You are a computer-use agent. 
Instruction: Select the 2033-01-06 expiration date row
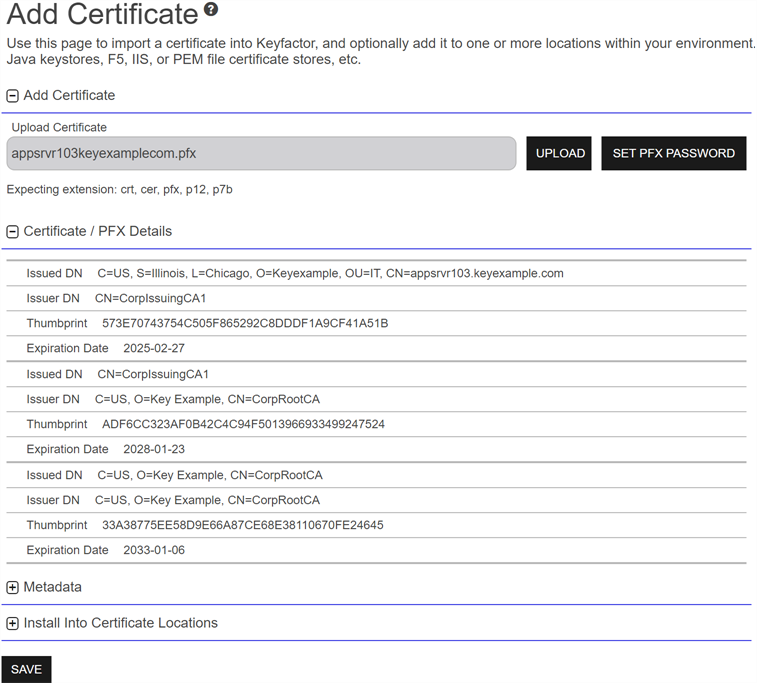(x=154, y=550)
